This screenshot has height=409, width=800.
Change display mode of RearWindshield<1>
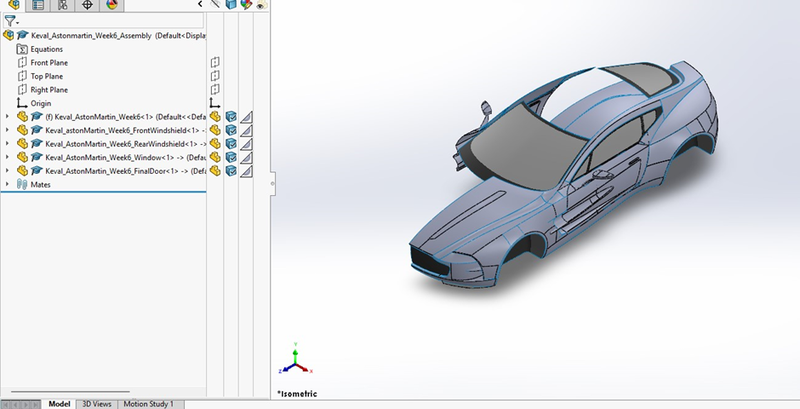click(231, 144)
